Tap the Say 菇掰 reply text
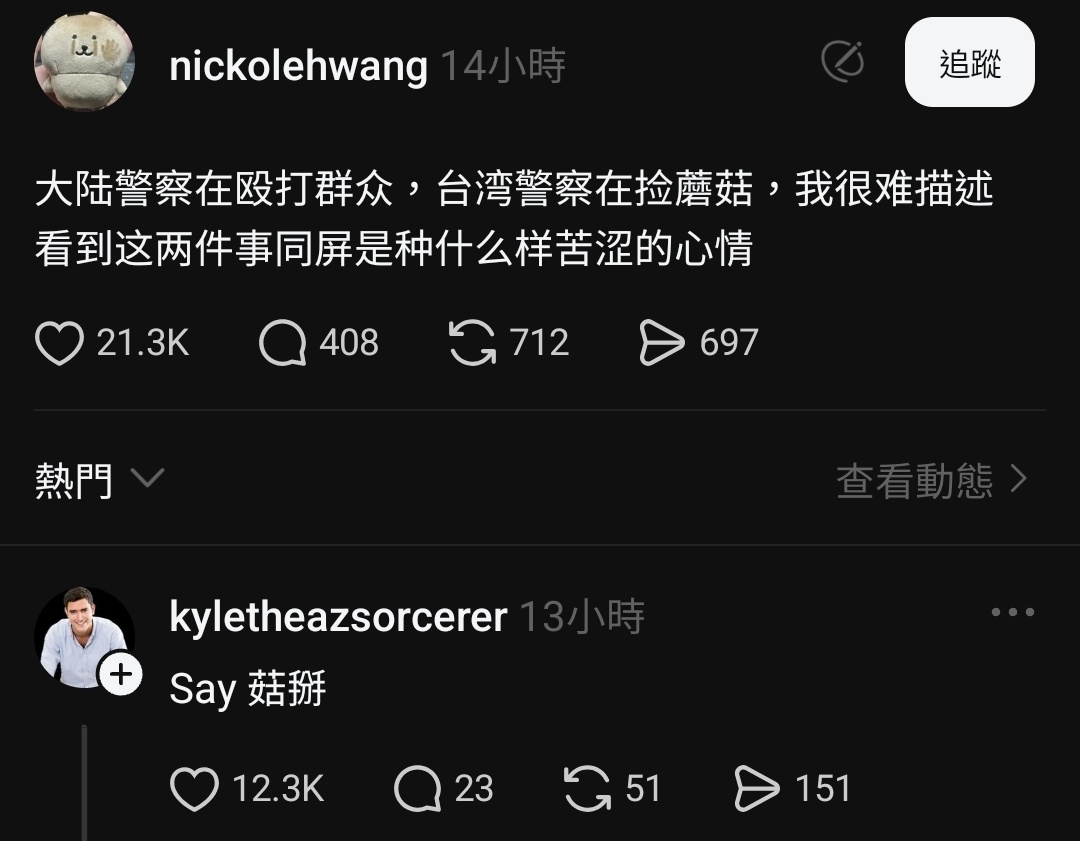 [x=248, y=688]
